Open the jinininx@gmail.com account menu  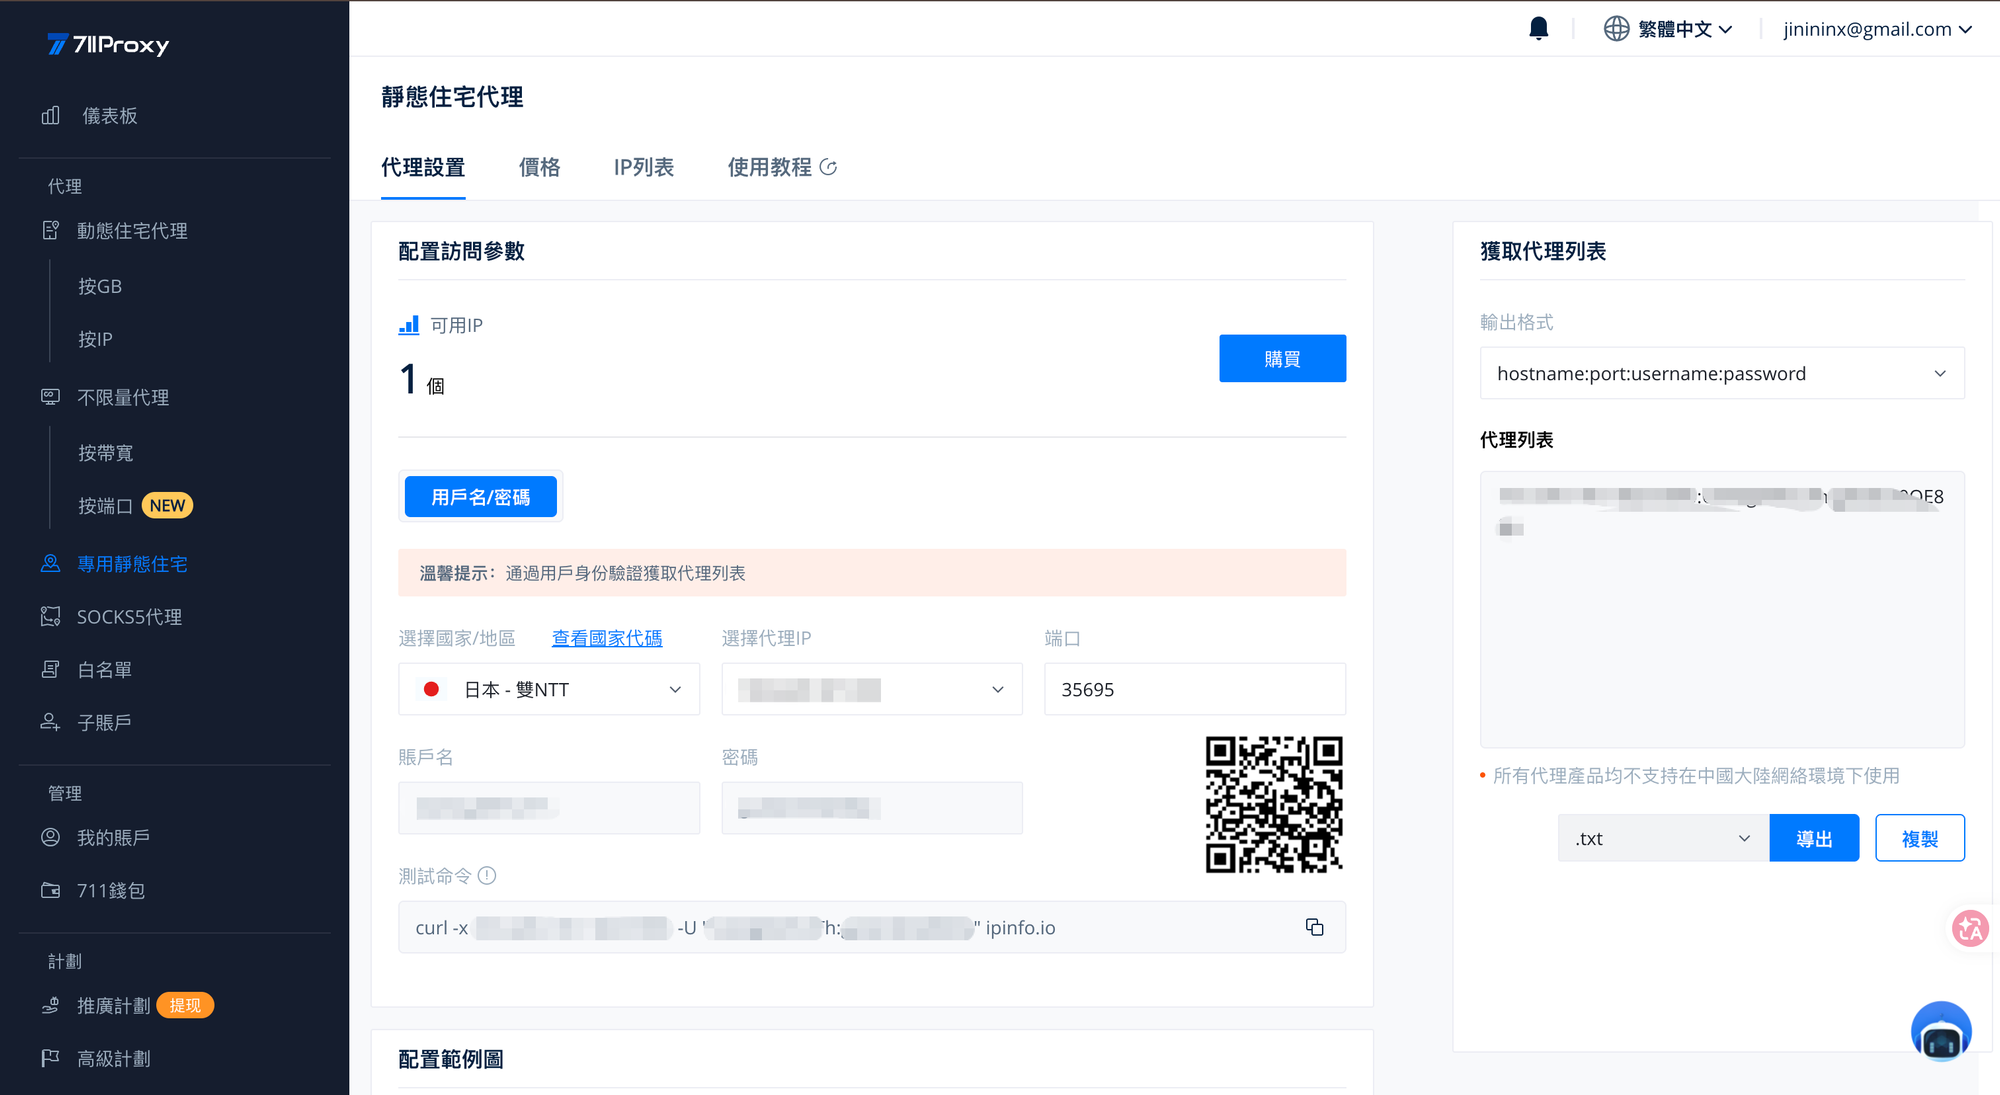[x=1877, y=29]
